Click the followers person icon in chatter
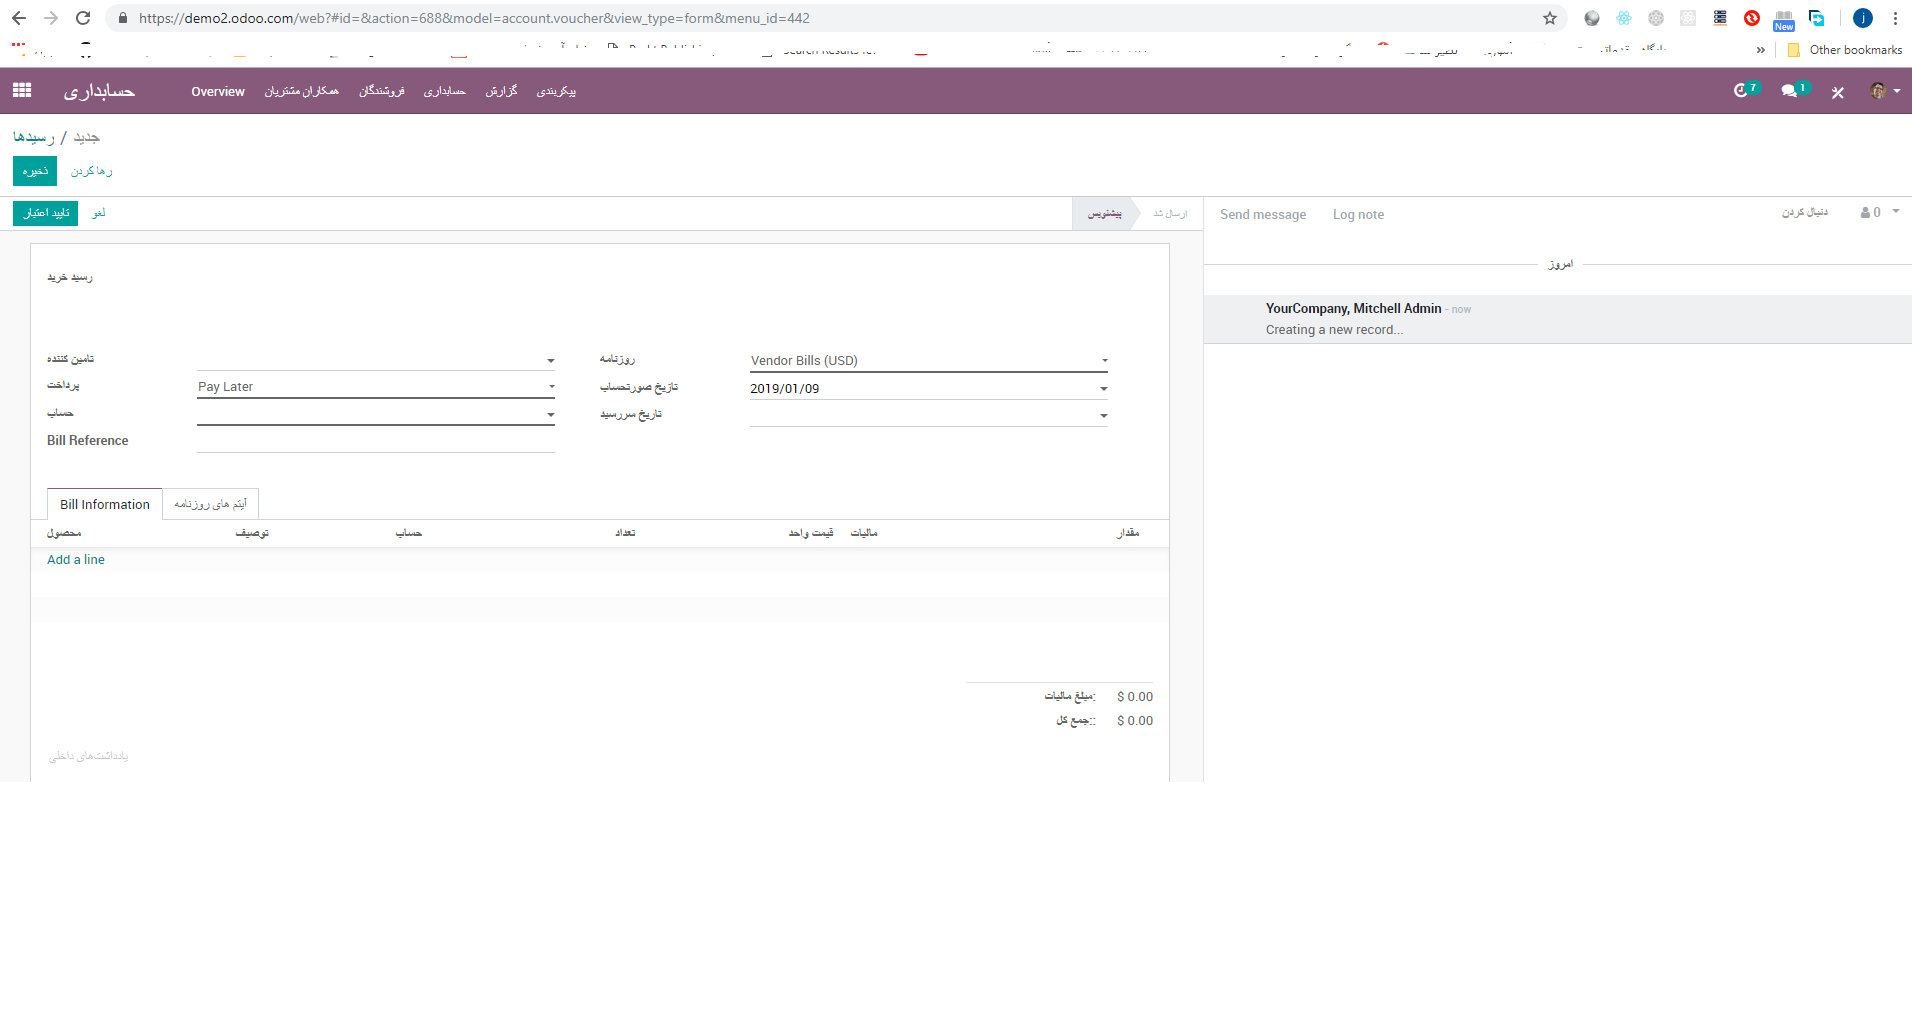Screen dimensions: 1912x1026 [1863, 212]
